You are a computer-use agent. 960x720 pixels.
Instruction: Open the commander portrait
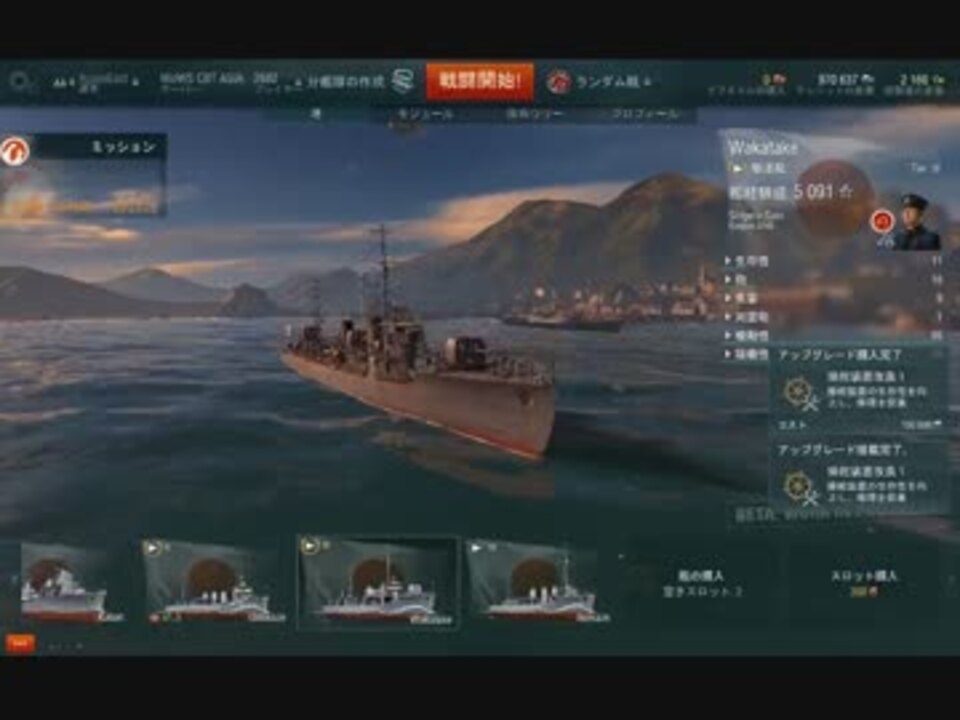tap(917, 222)
